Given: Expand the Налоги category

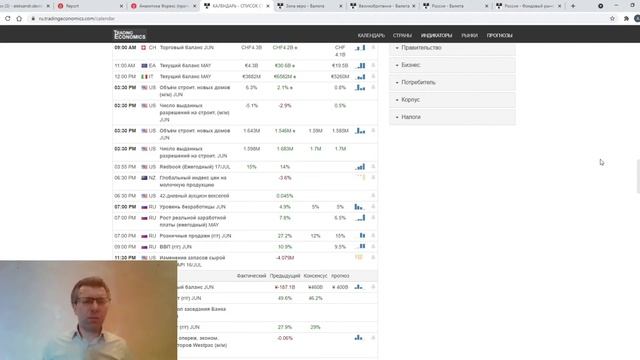Looking at the screenshot, I should (x=452, y=117).
